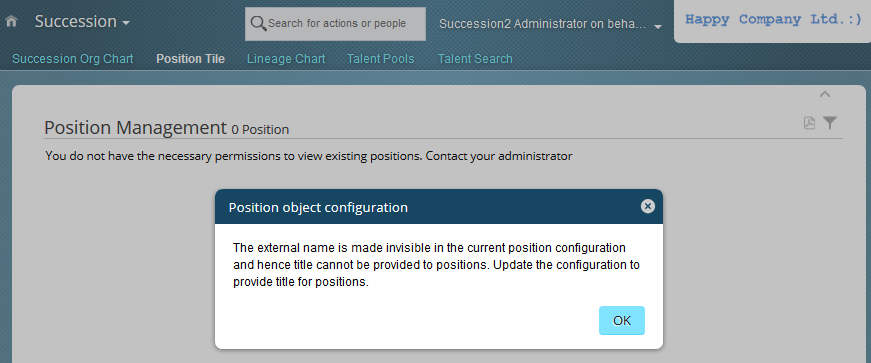This screenshot has height=363, width=871.
Task: Open the filter funnel icon
Action: (x=830, y=123)
